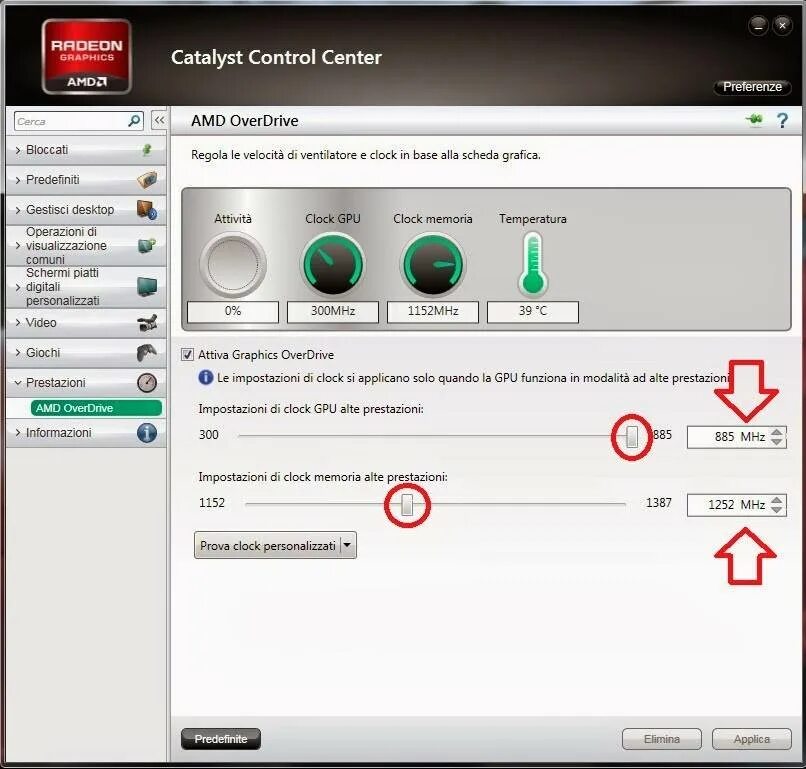Image resolution: width=806 pixels, height=769 pixels.
Task: Click the Prestazioni gauge icon
Action: coord(147,382)
